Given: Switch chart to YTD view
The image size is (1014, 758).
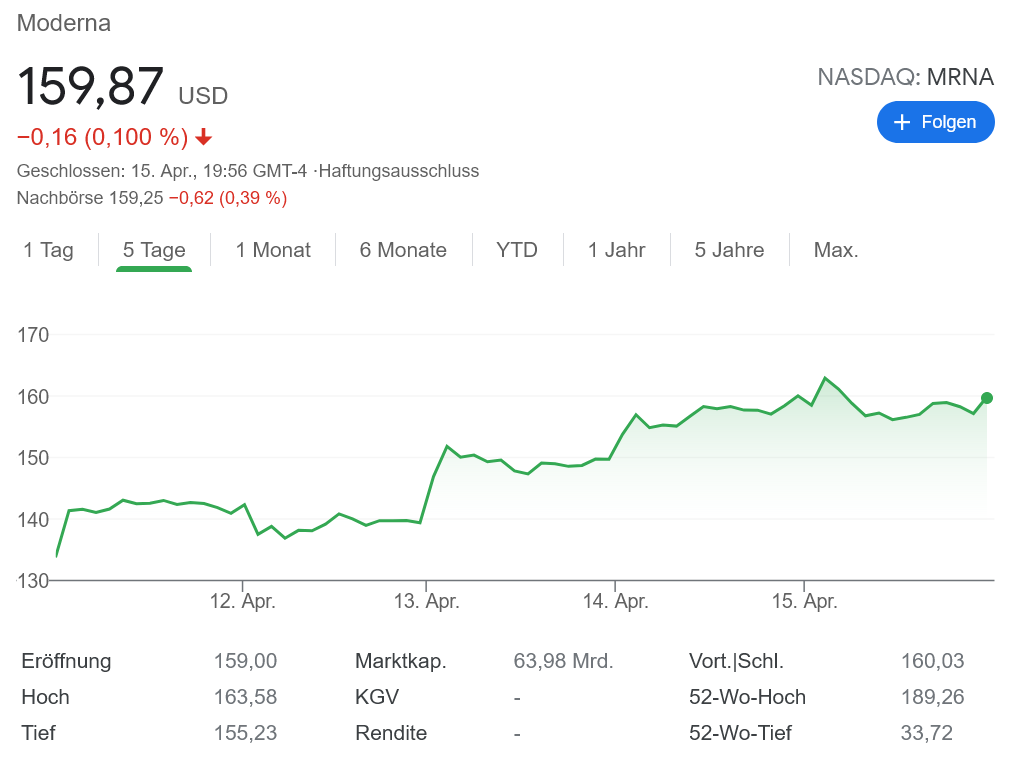Looking at the screenshot, I should (517, 250).
